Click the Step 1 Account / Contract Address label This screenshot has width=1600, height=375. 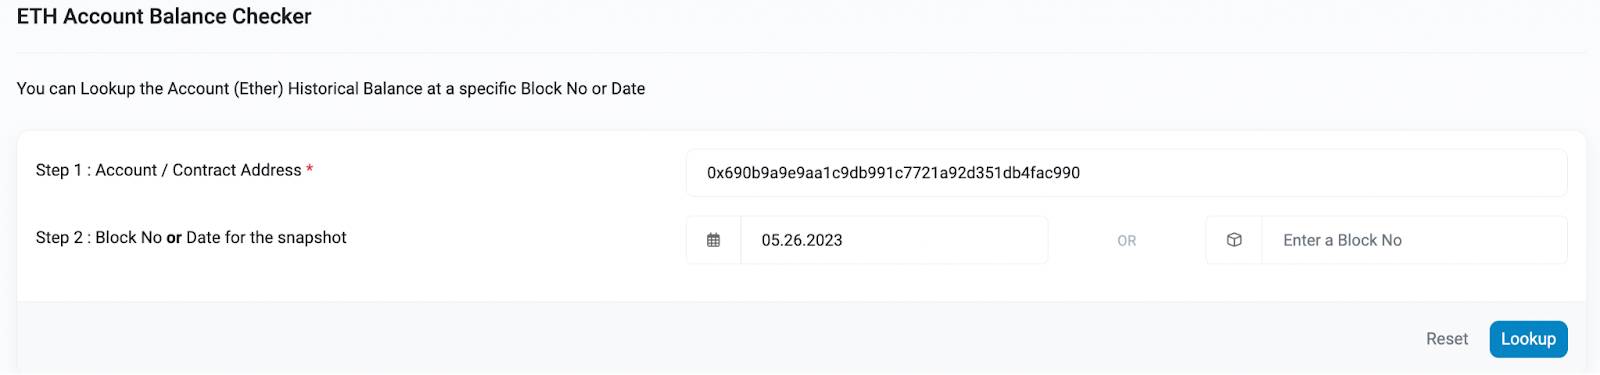(x=168, y=170)
